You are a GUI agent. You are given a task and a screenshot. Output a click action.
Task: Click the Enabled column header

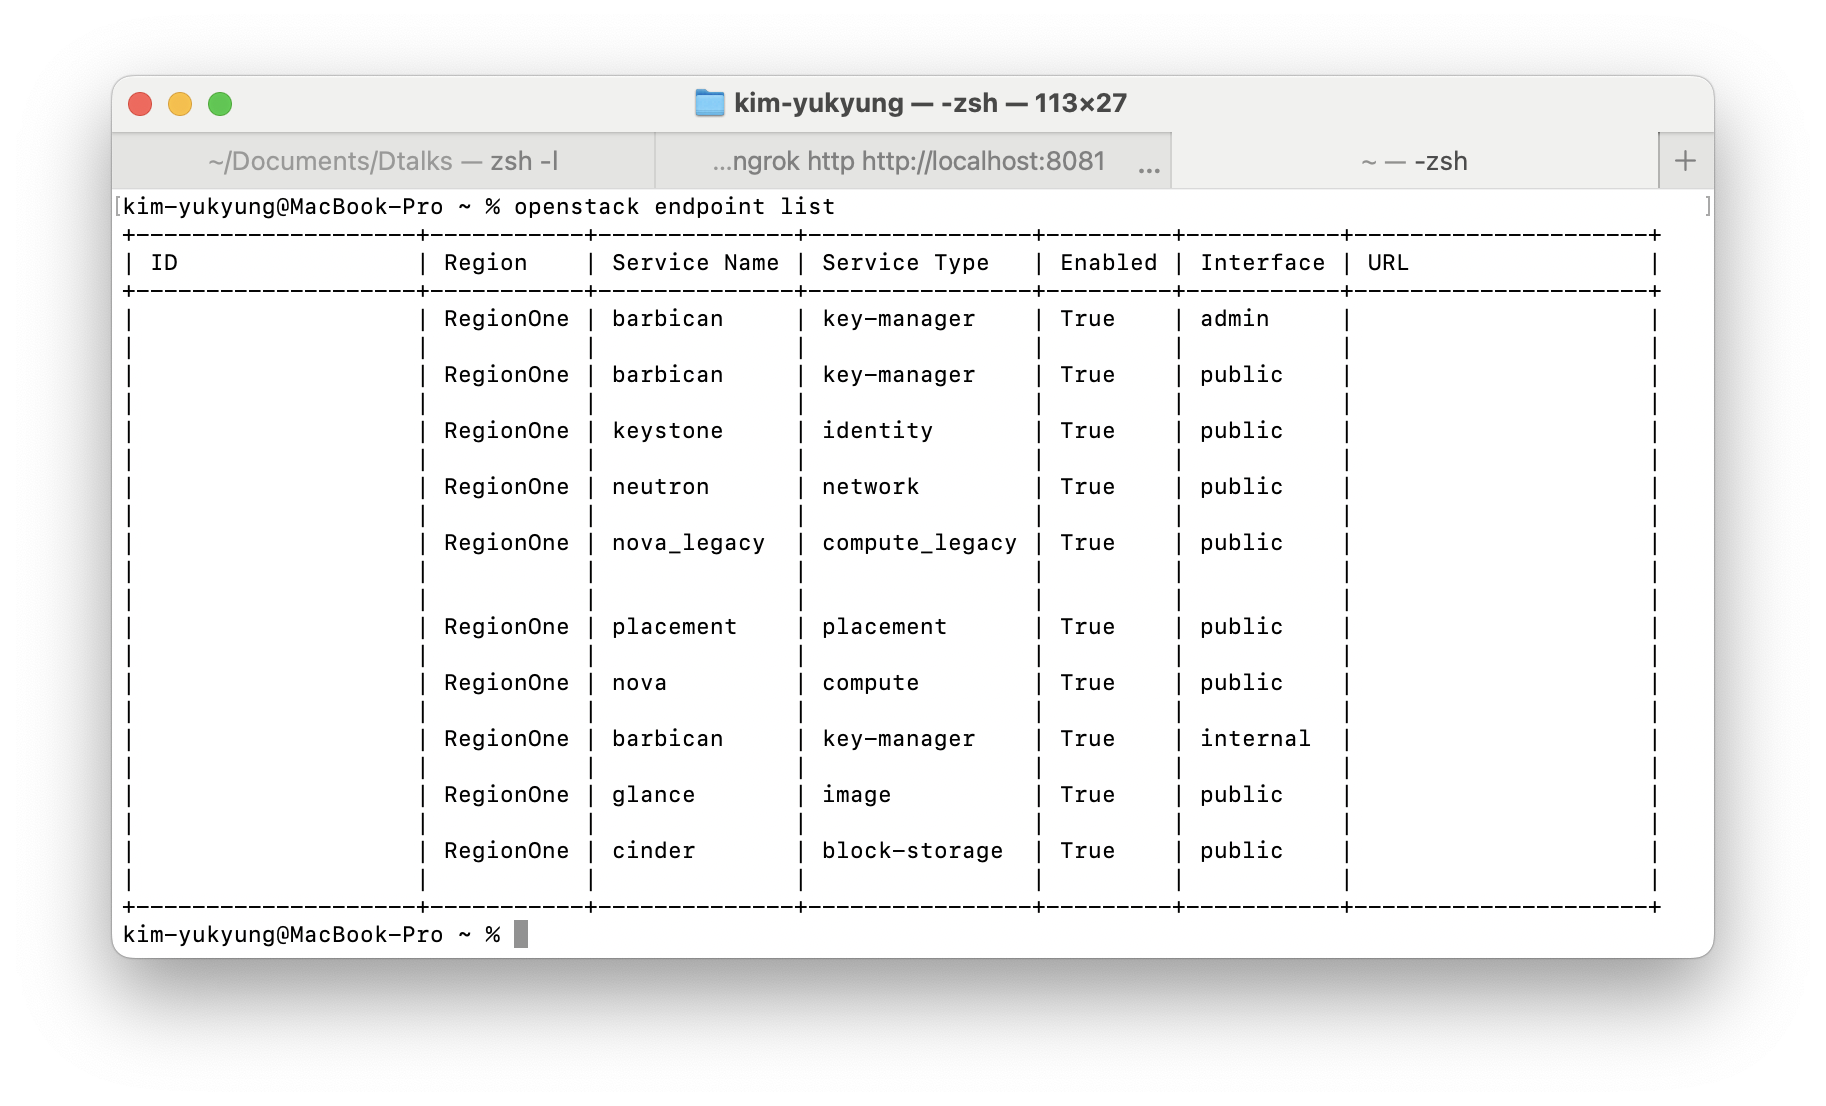click(x=1108, y=263)
